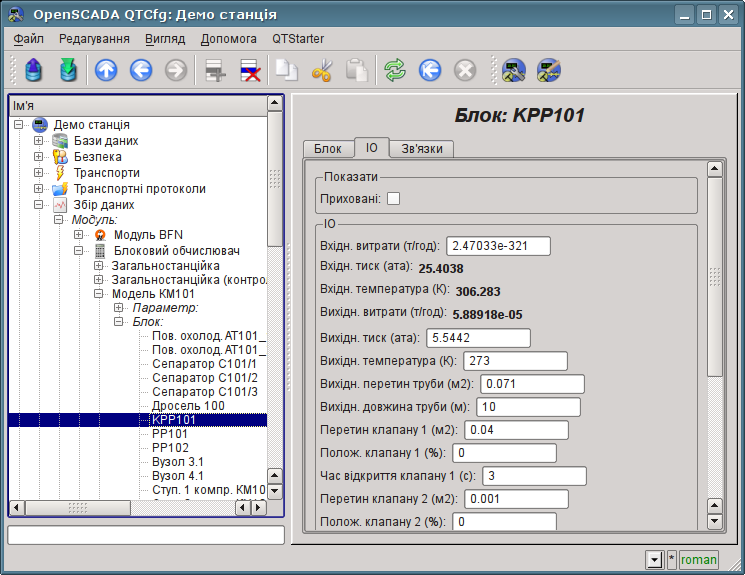Refresh the page with the green arrows icon

point(396,70)
